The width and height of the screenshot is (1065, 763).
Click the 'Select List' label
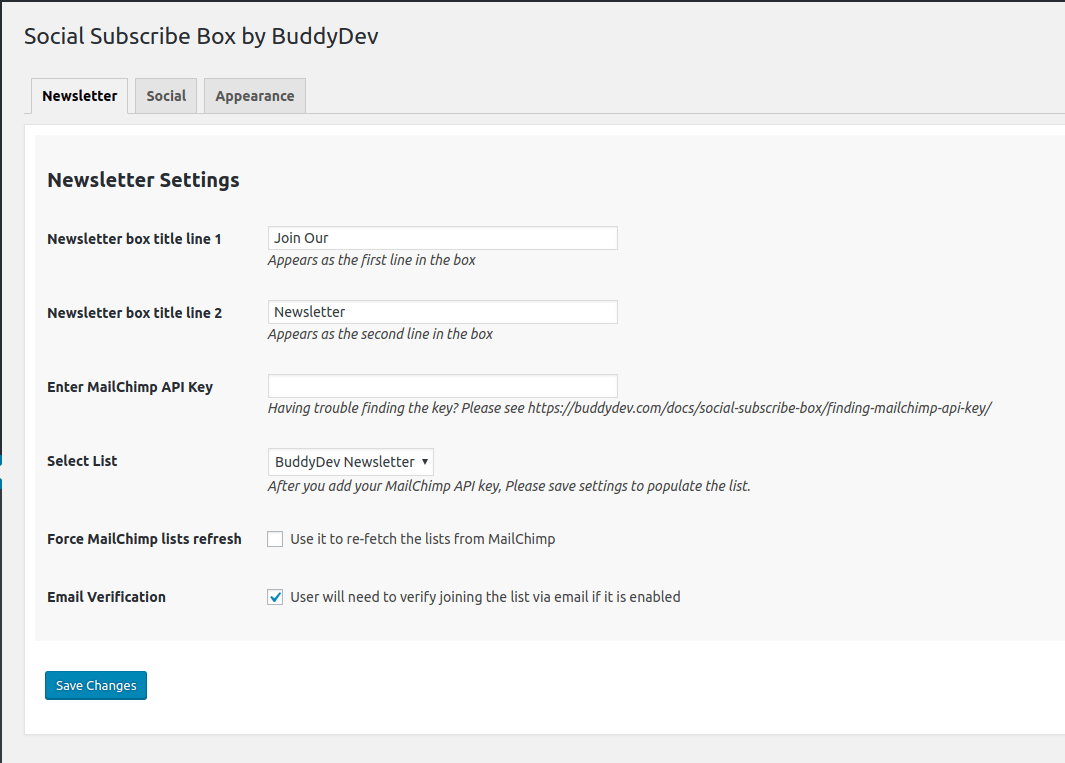[x=82, y=461]
